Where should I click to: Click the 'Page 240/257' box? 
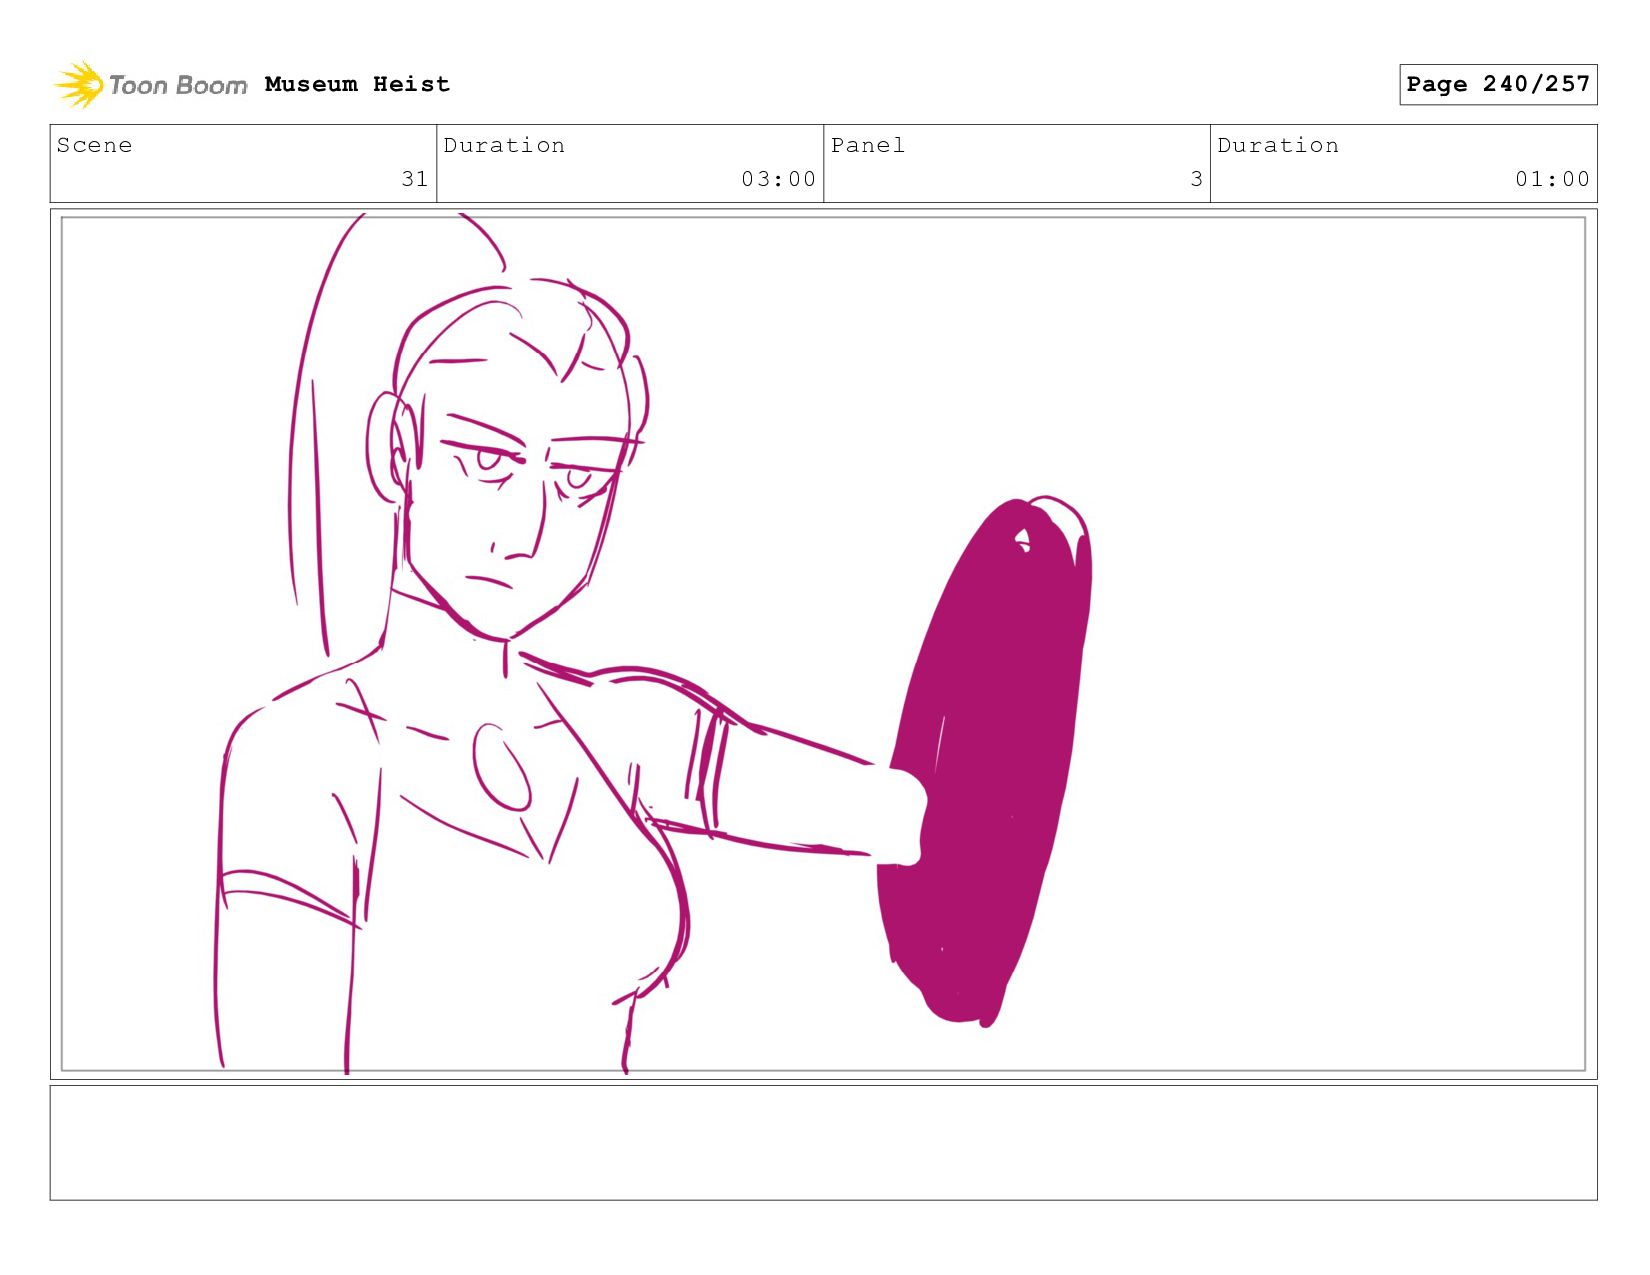[x=1497, y=84]
